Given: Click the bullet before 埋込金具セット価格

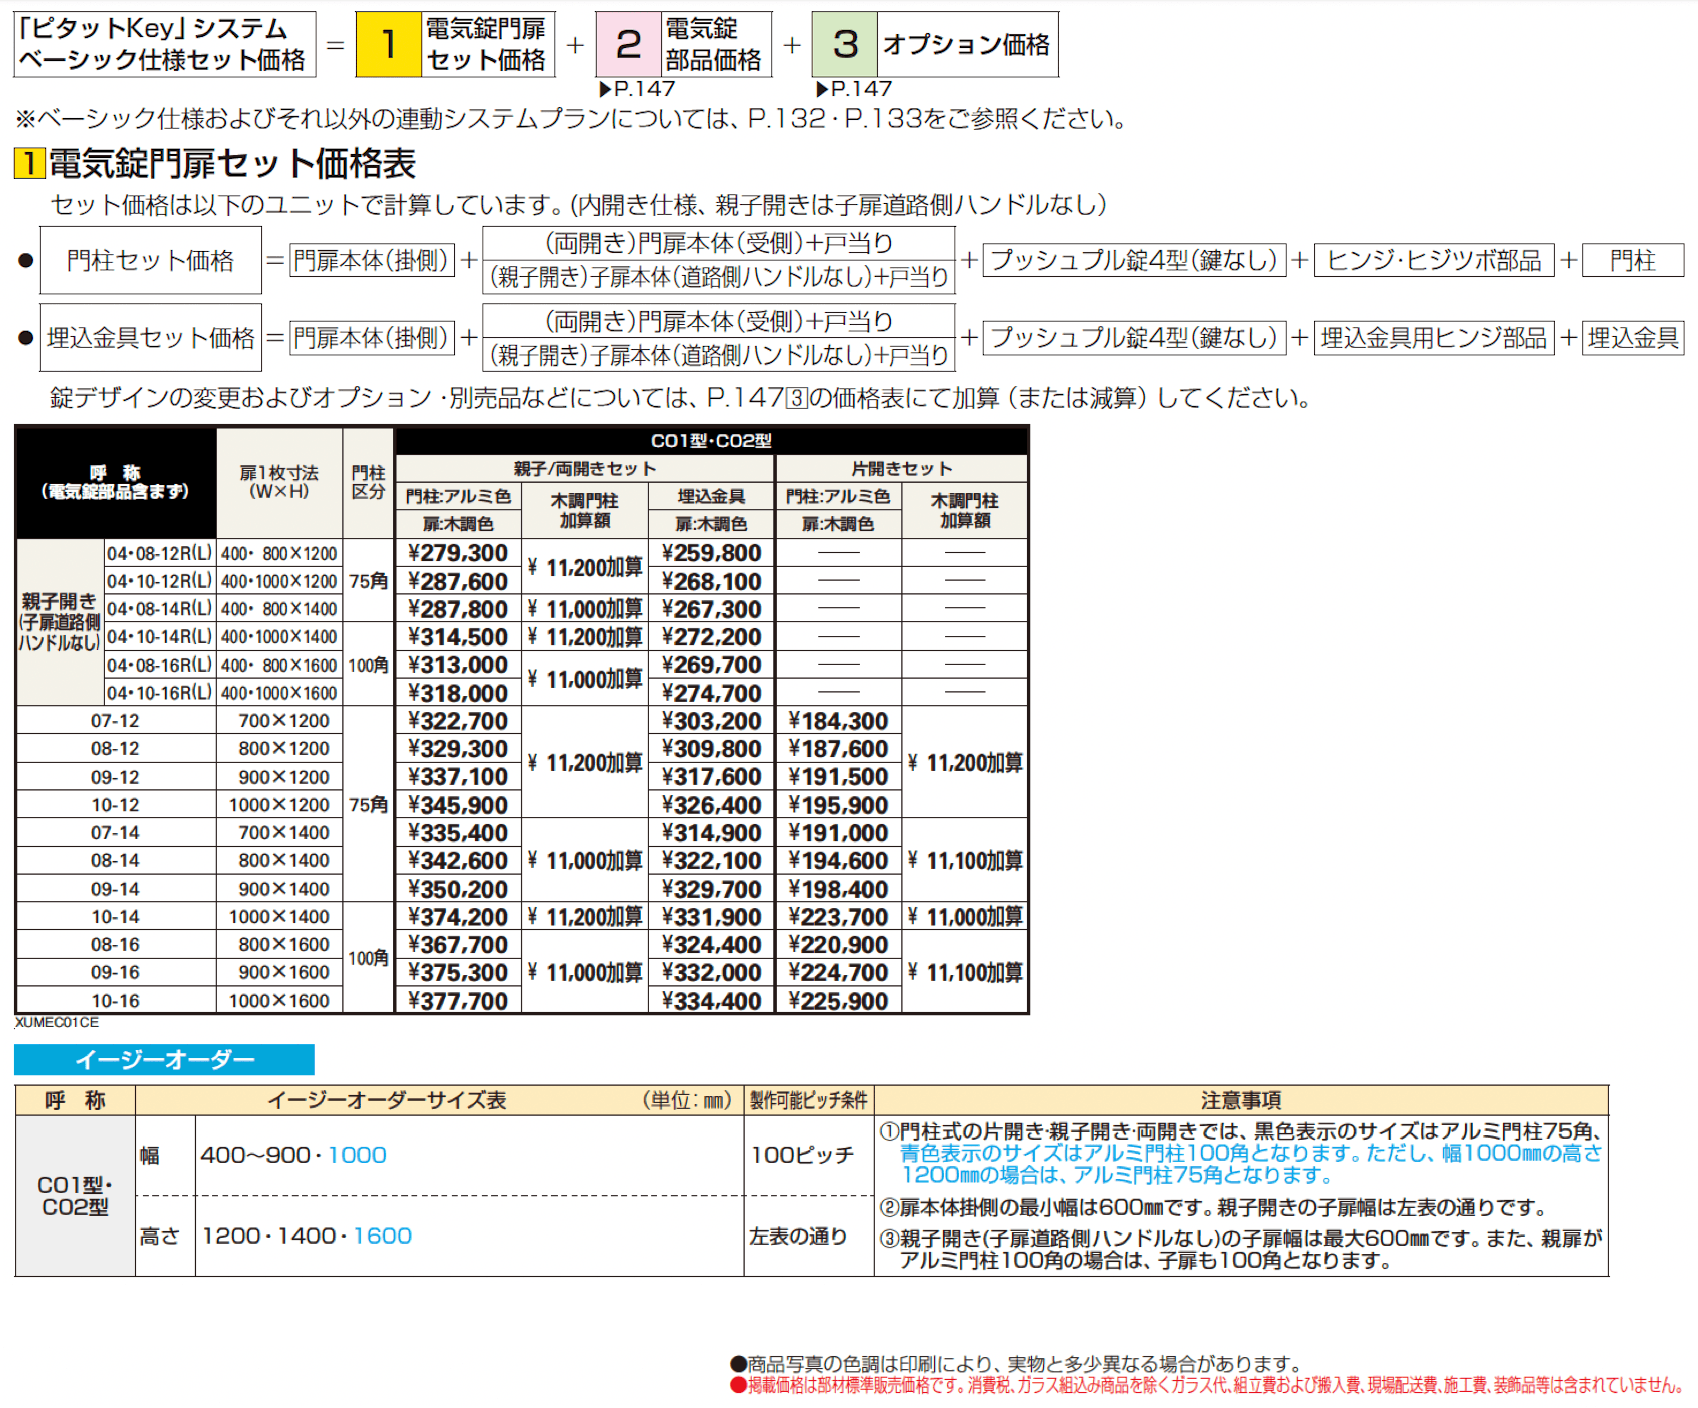Looking at the screenshot, I should pos(26,338).
